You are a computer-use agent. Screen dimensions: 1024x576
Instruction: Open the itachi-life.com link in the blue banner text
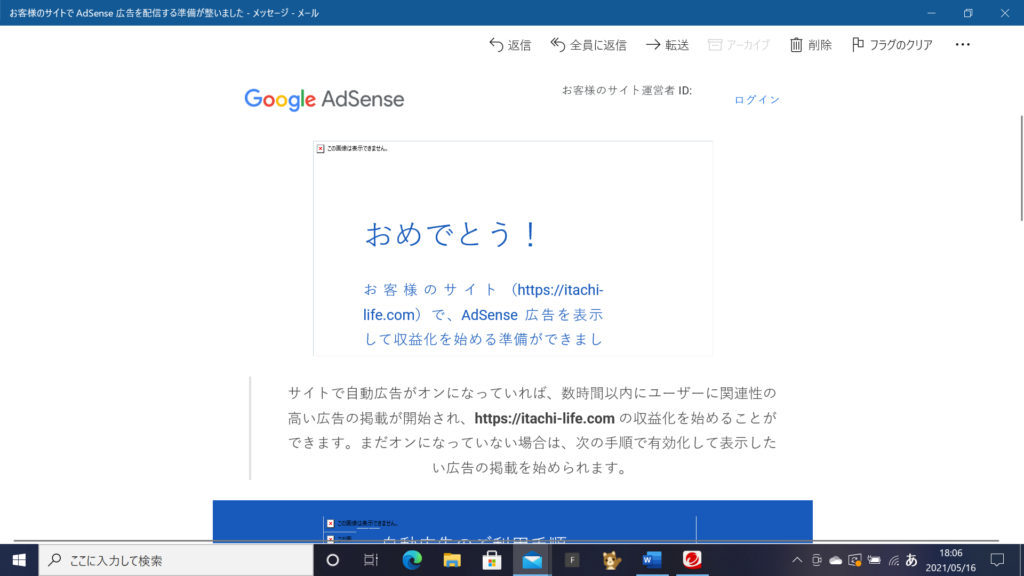pos(483,302)
